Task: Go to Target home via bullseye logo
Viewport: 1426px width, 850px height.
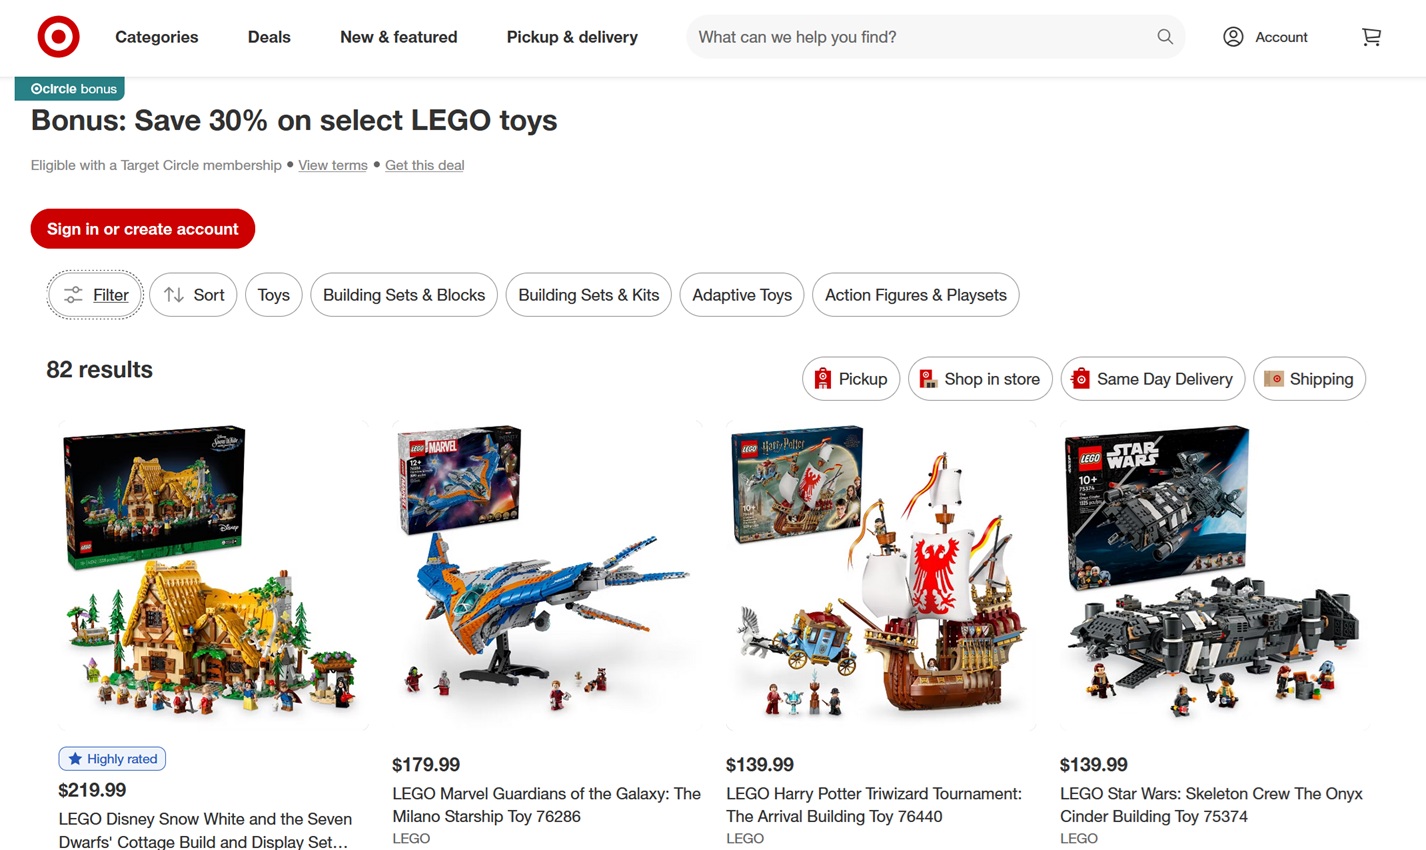Action: pos(58,37)
